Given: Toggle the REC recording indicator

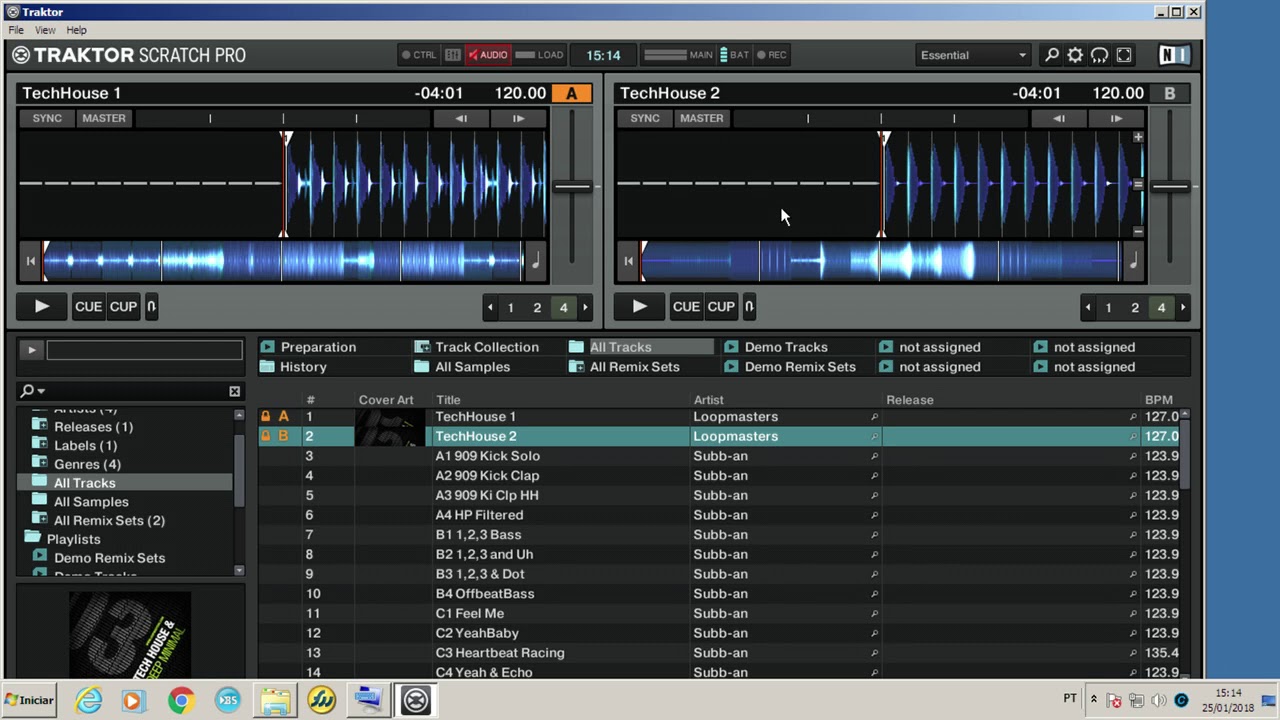Looking at the screenshot, I should (772, 55).
